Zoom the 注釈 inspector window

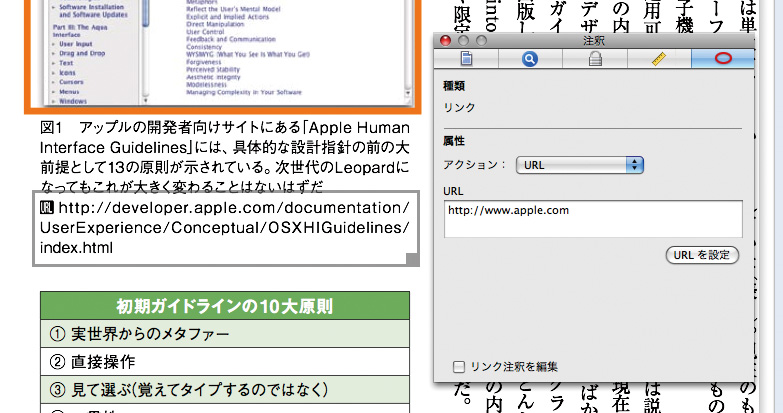point(481,40)
